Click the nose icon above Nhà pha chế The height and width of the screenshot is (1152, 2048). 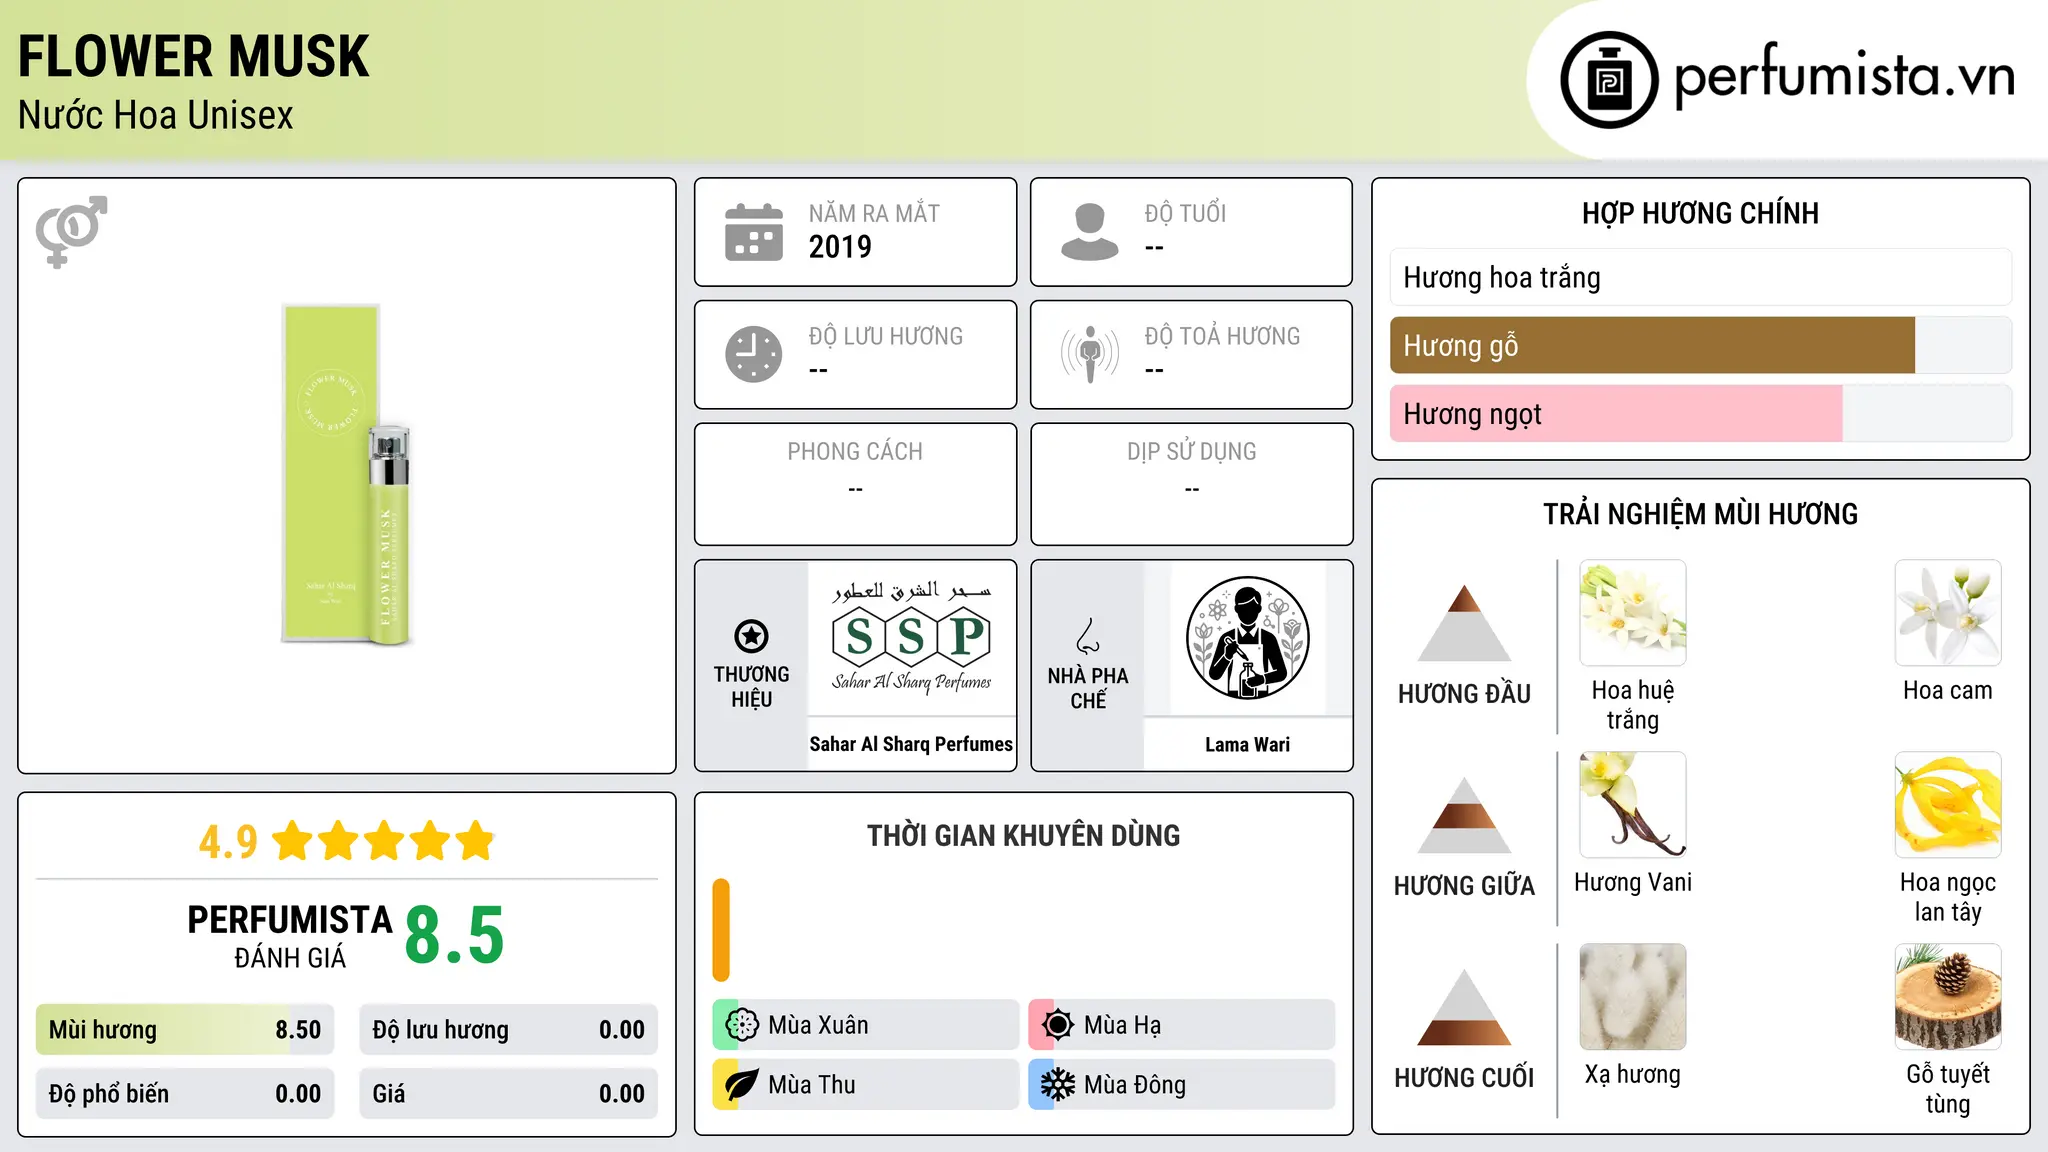(x=1088, y=636)
